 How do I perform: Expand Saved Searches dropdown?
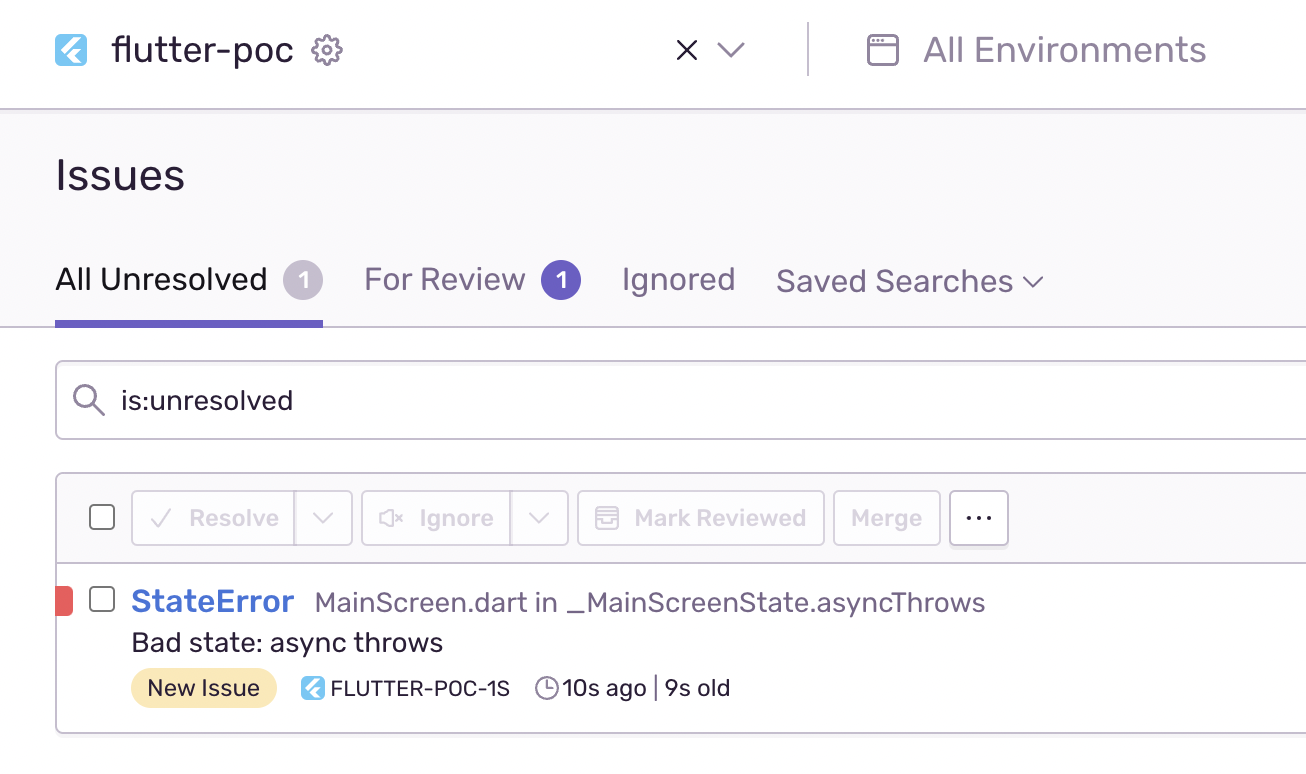[x=910, y=281]
